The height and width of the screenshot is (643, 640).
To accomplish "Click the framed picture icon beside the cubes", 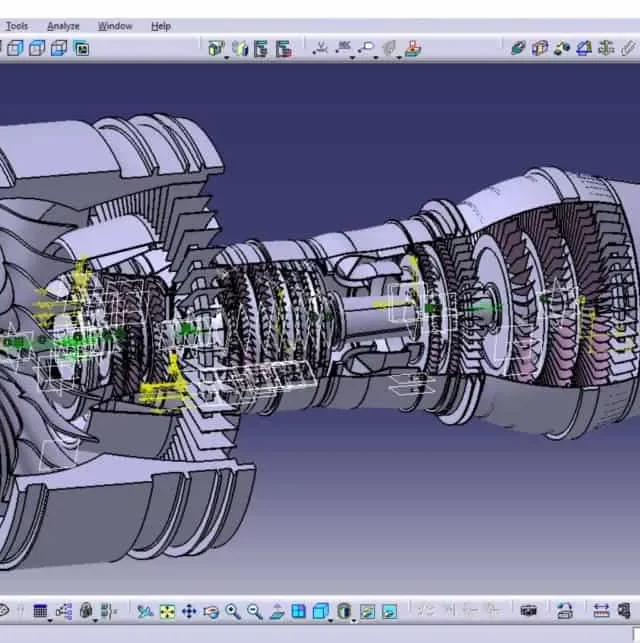I will tap(81, 48).
